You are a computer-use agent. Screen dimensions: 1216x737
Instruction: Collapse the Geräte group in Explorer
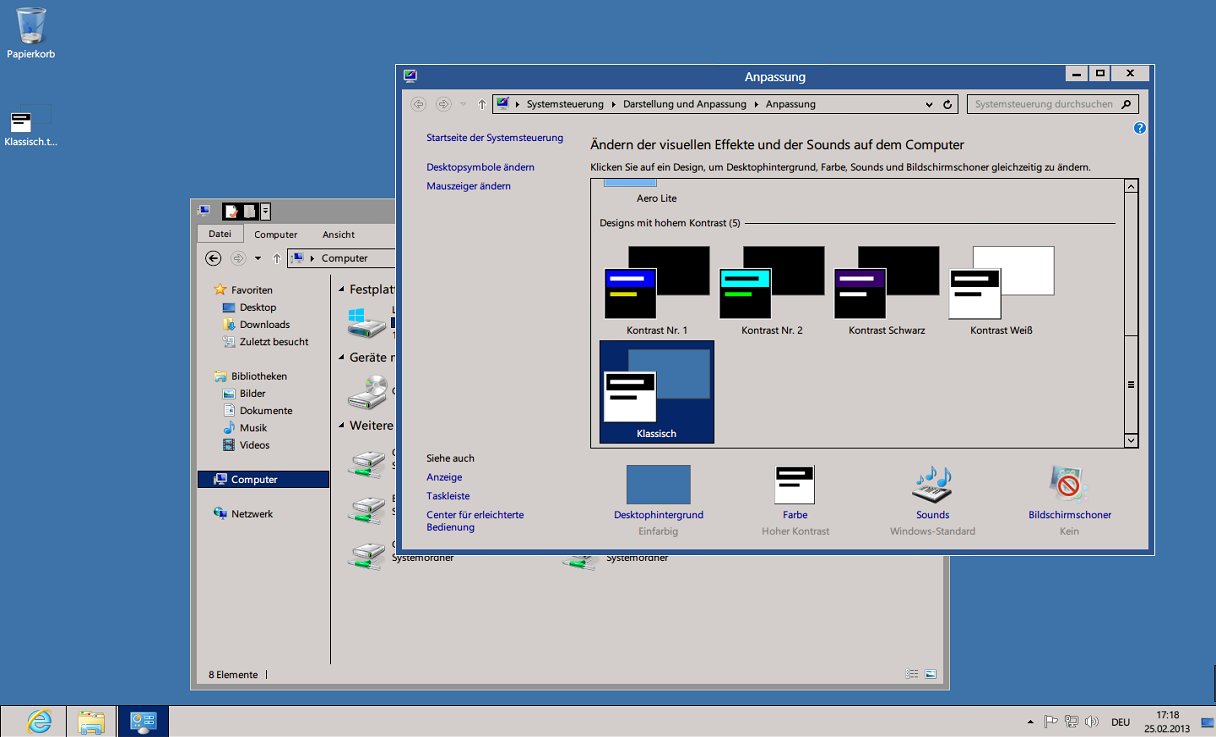(341, 357)
